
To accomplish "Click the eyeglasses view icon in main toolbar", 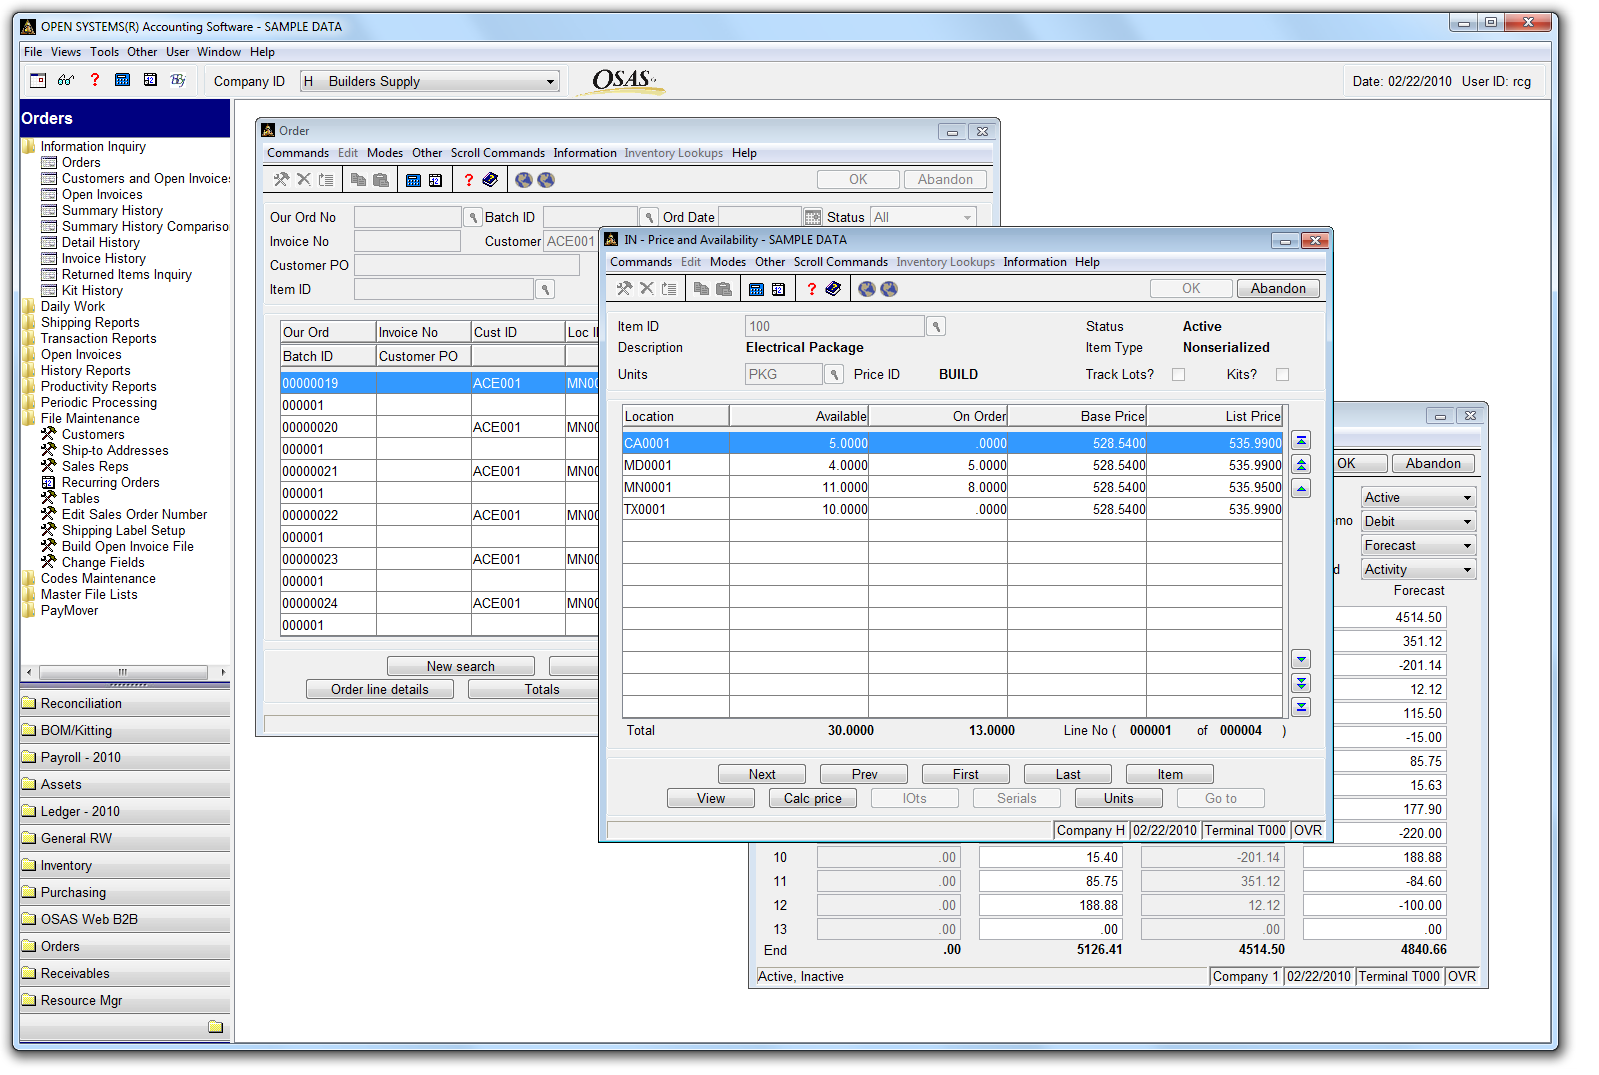I will pyautogui.click(x=66, y=80).
